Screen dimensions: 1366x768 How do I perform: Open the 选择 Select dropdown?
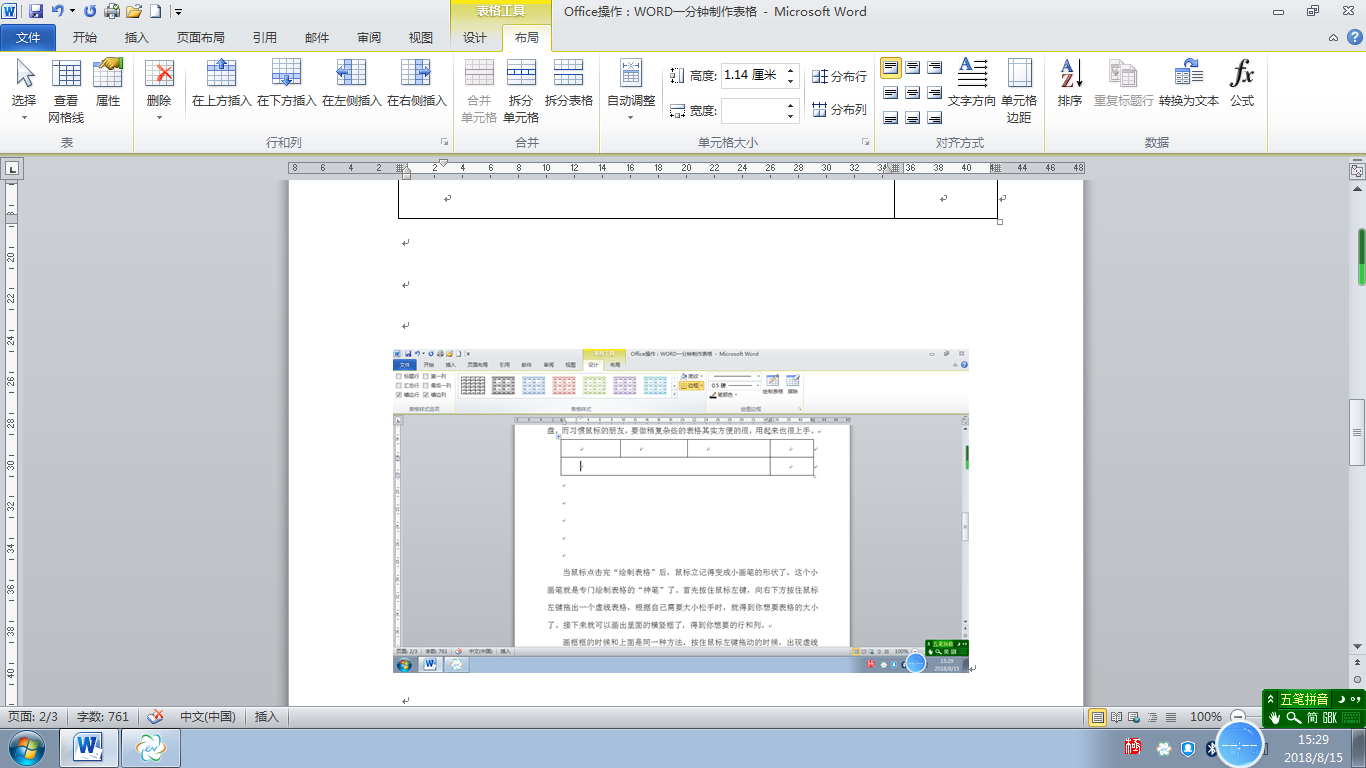[24, 90]
